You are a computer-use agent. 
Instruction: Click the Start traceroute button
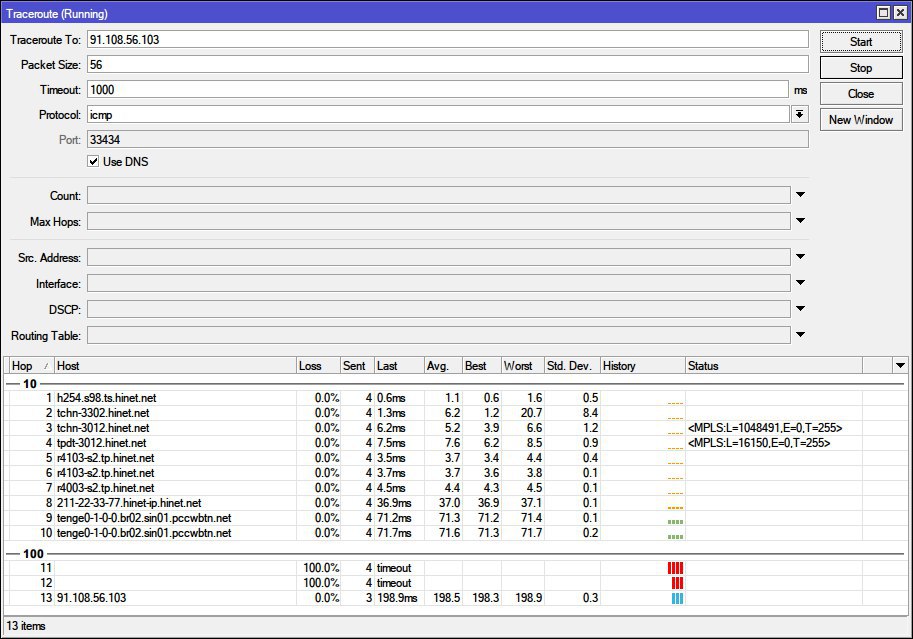[x=860, y=42]
